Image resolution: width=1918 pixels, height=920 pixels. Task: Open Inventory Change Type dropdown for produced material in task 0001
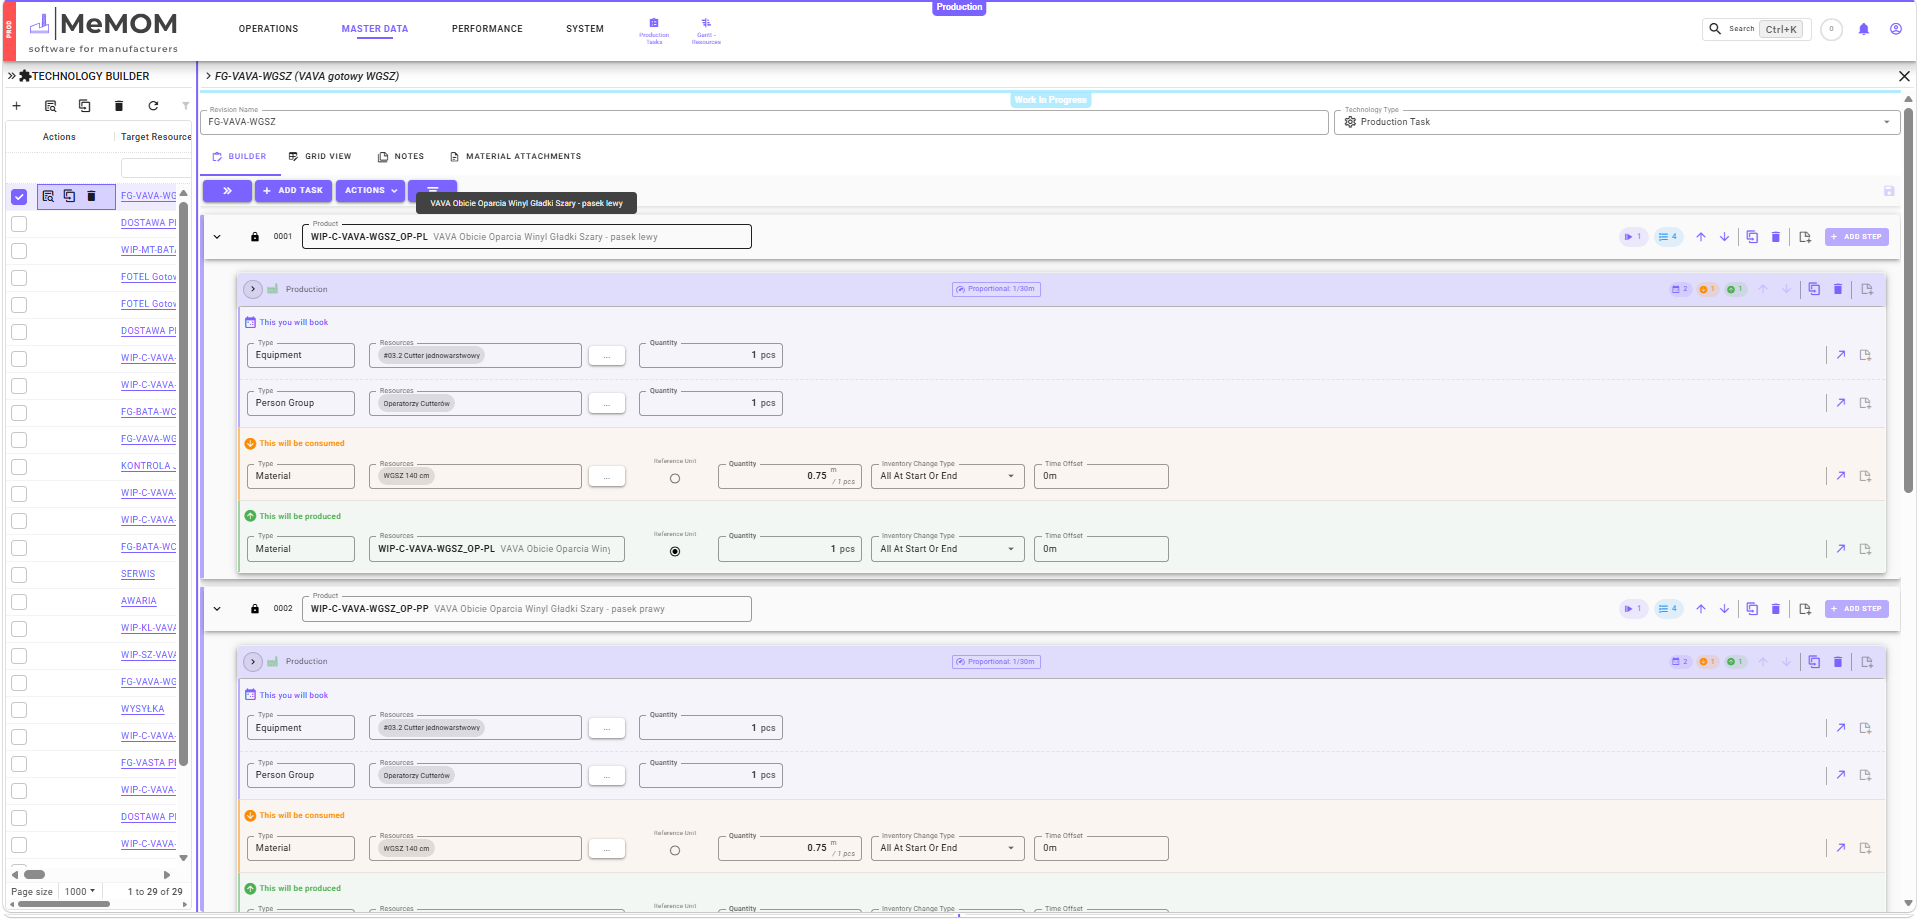click(x=947, y=549)
